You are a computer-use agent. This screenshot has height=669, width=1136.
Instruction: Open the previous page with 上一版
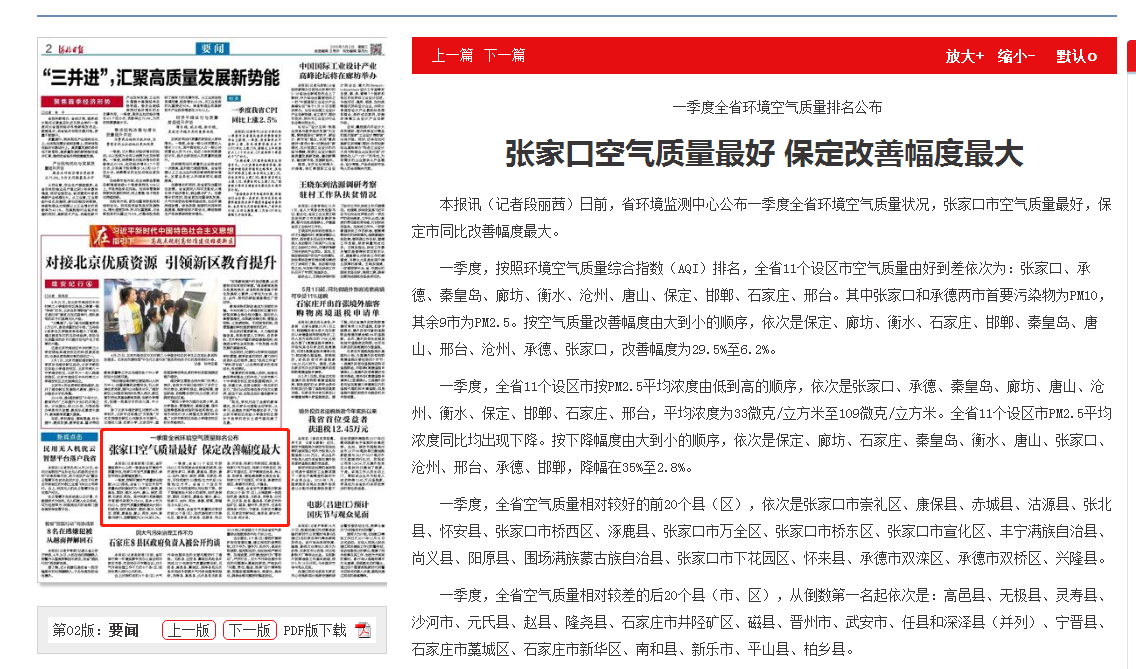click(x=189, y=630)
